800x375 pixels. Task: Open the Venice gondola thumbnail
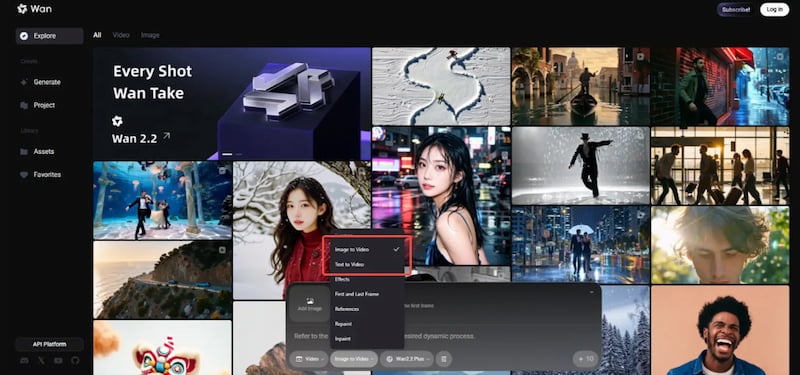coord(581,86)
